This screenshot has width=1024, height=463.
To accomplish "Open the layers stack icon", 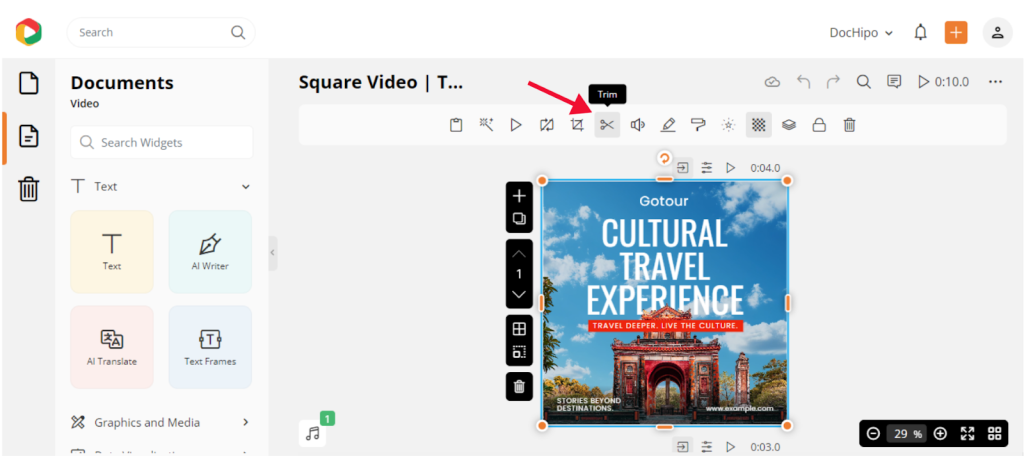I will click(x=789, y=125).
